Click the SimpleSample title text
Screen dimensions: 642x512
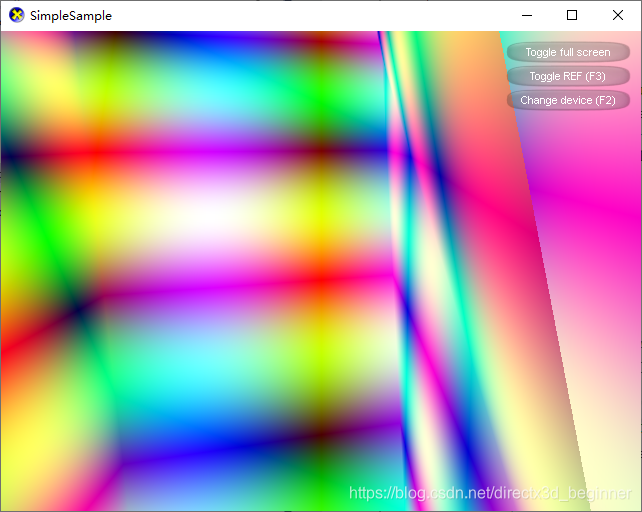click(x=71, y=16)
